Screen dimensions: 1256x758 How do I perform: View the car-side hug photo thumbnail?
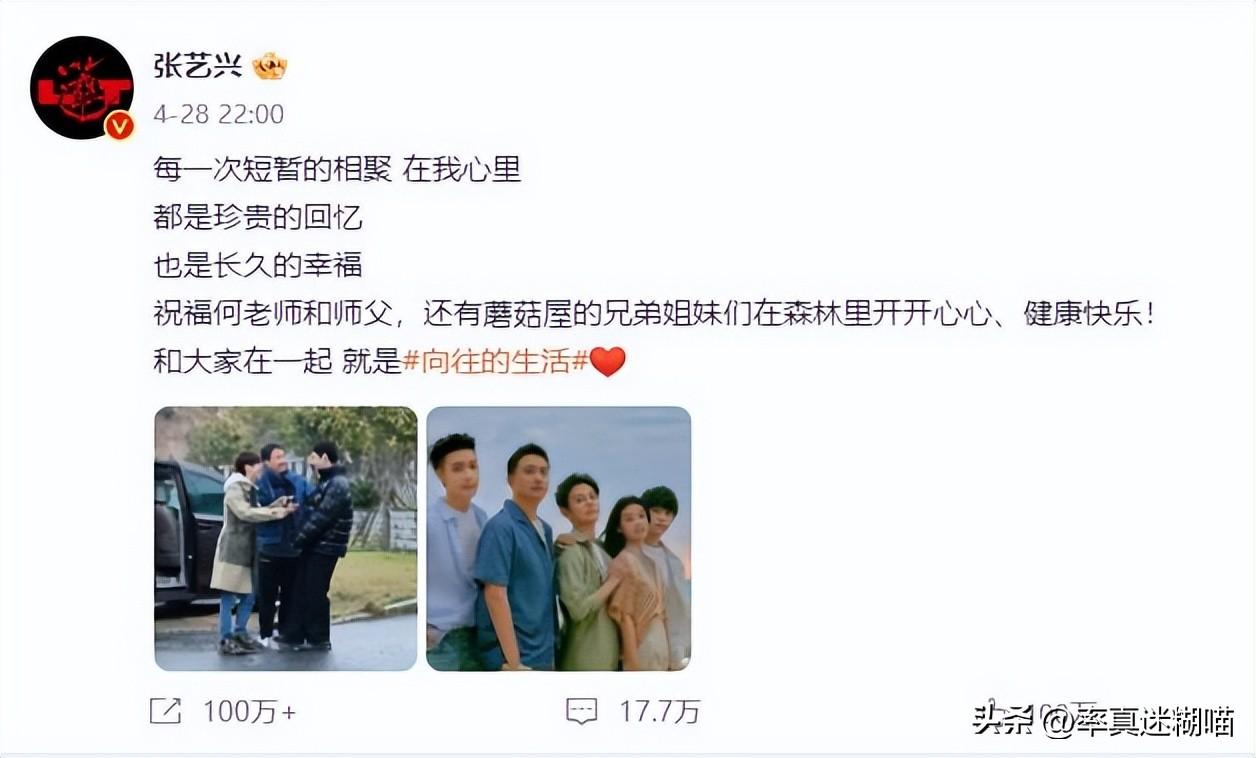click(286, 538)
